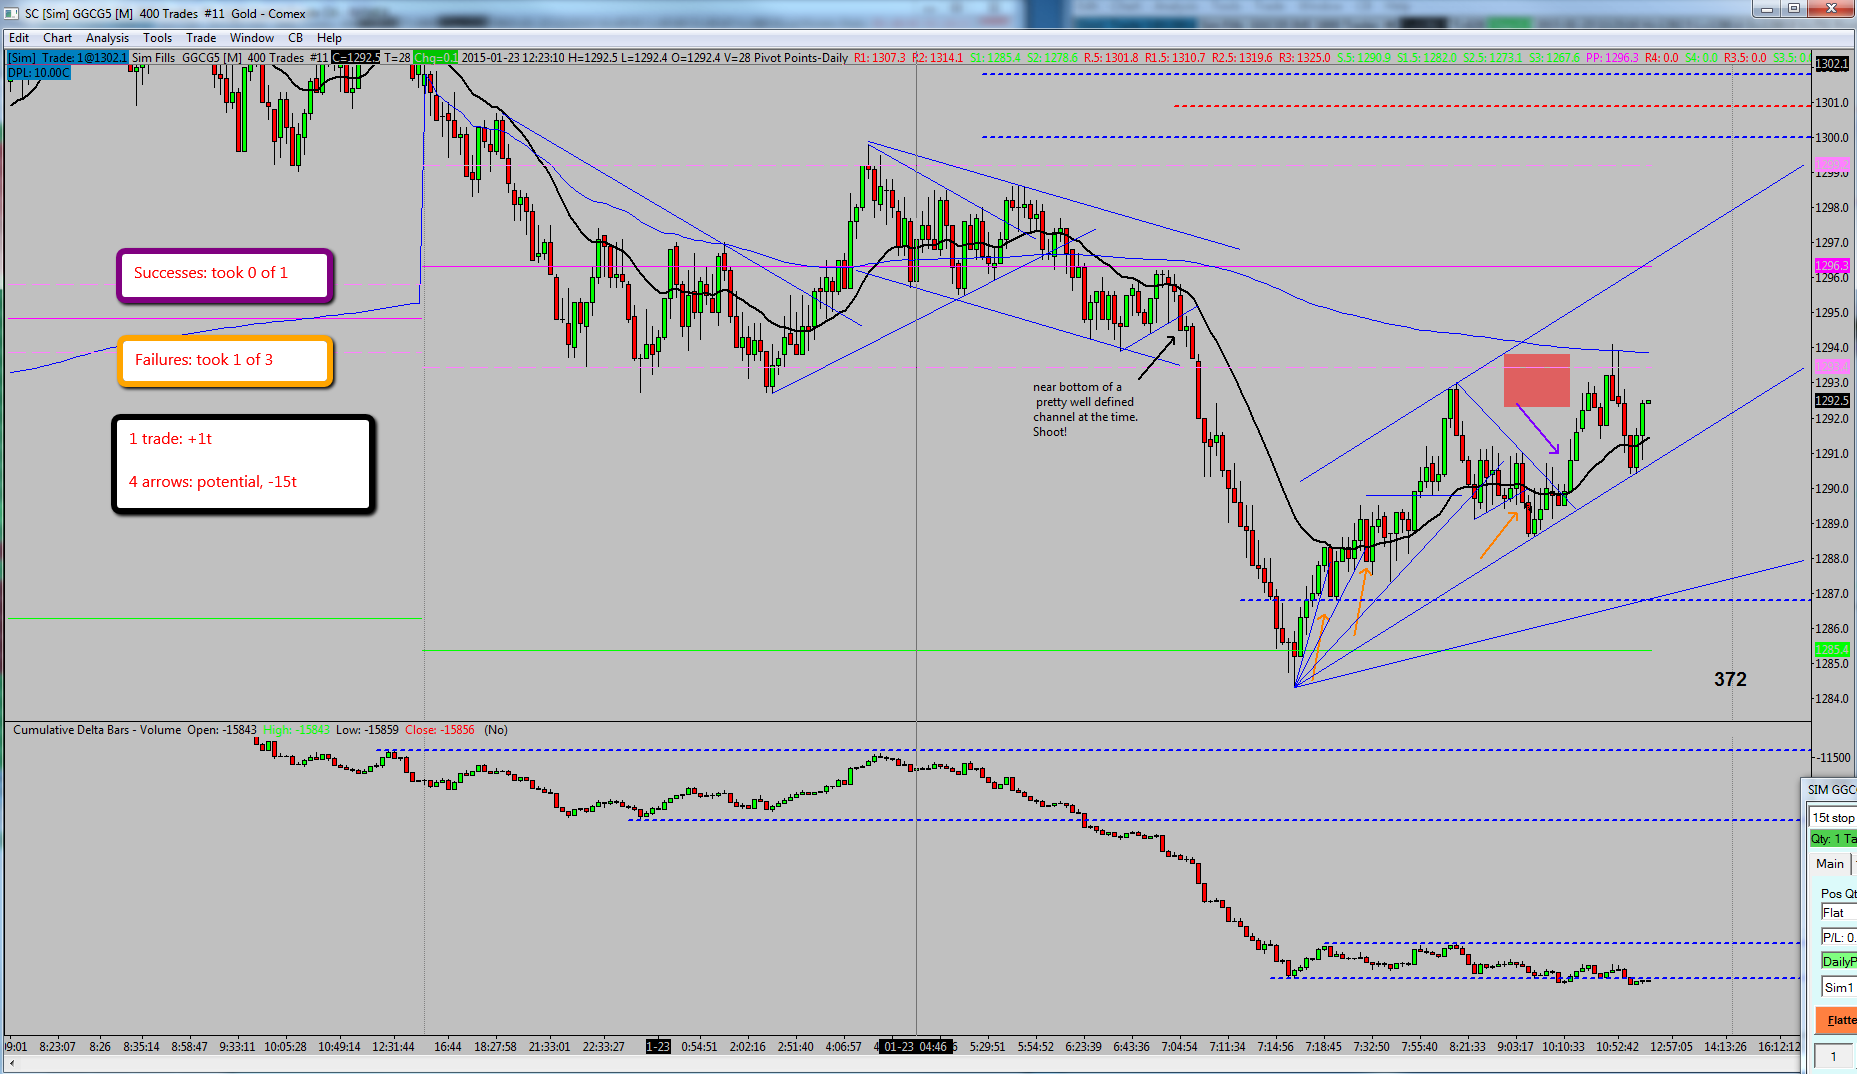
Task: Click the 'Close: -15856' delta value
Action: (x=440, y=730)
